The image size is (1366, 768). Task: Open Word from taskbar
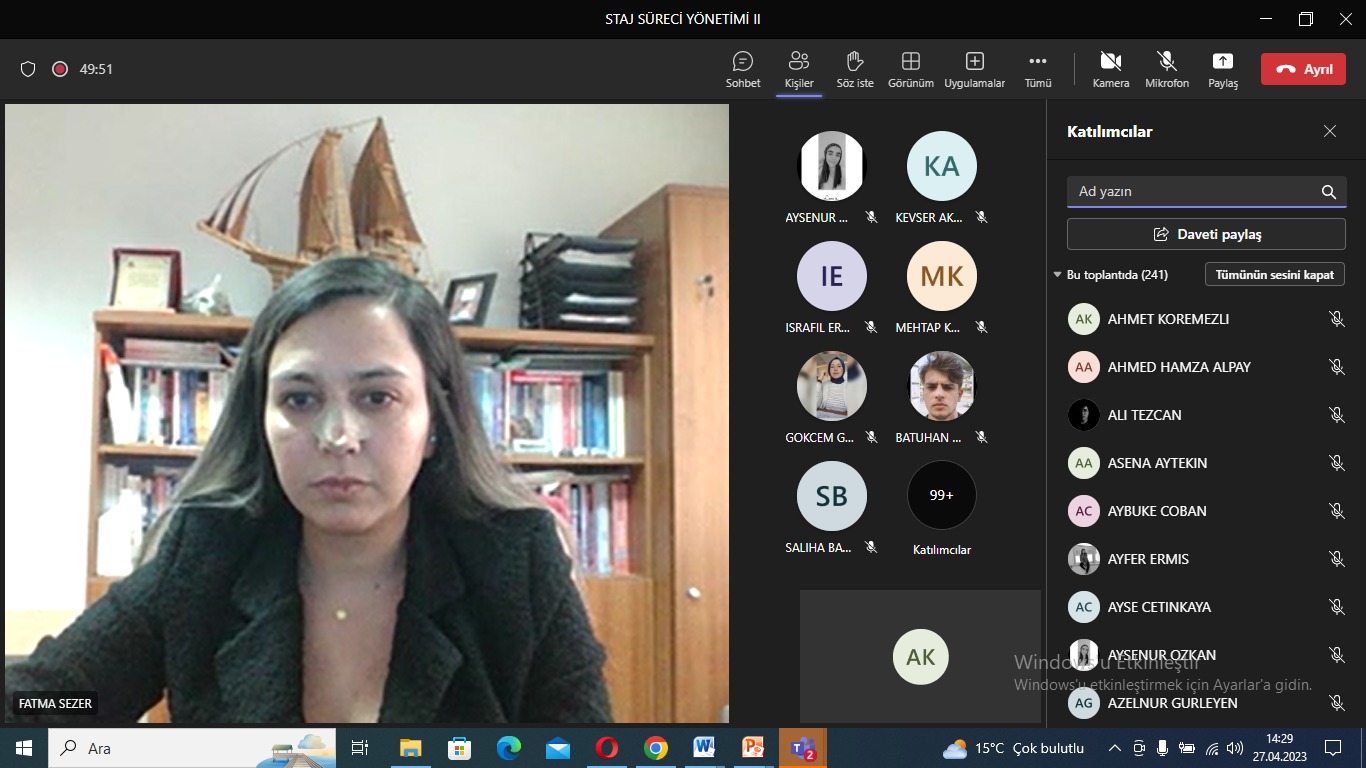(704, 748)
